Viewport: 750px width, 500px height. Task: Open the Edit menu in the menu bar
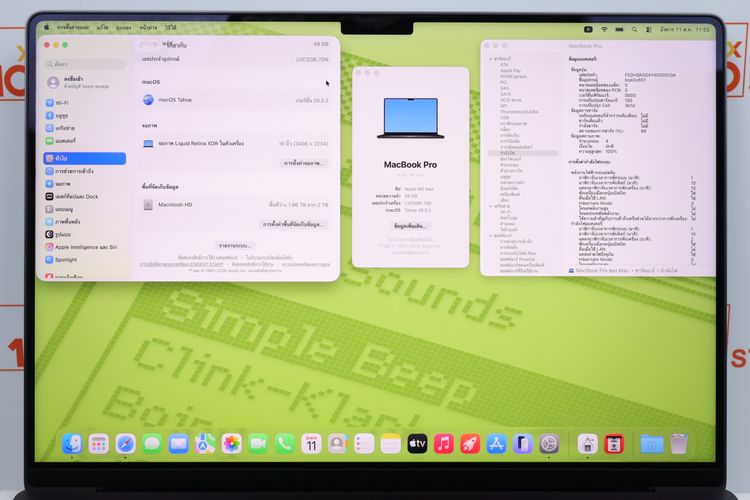(102, 28)
